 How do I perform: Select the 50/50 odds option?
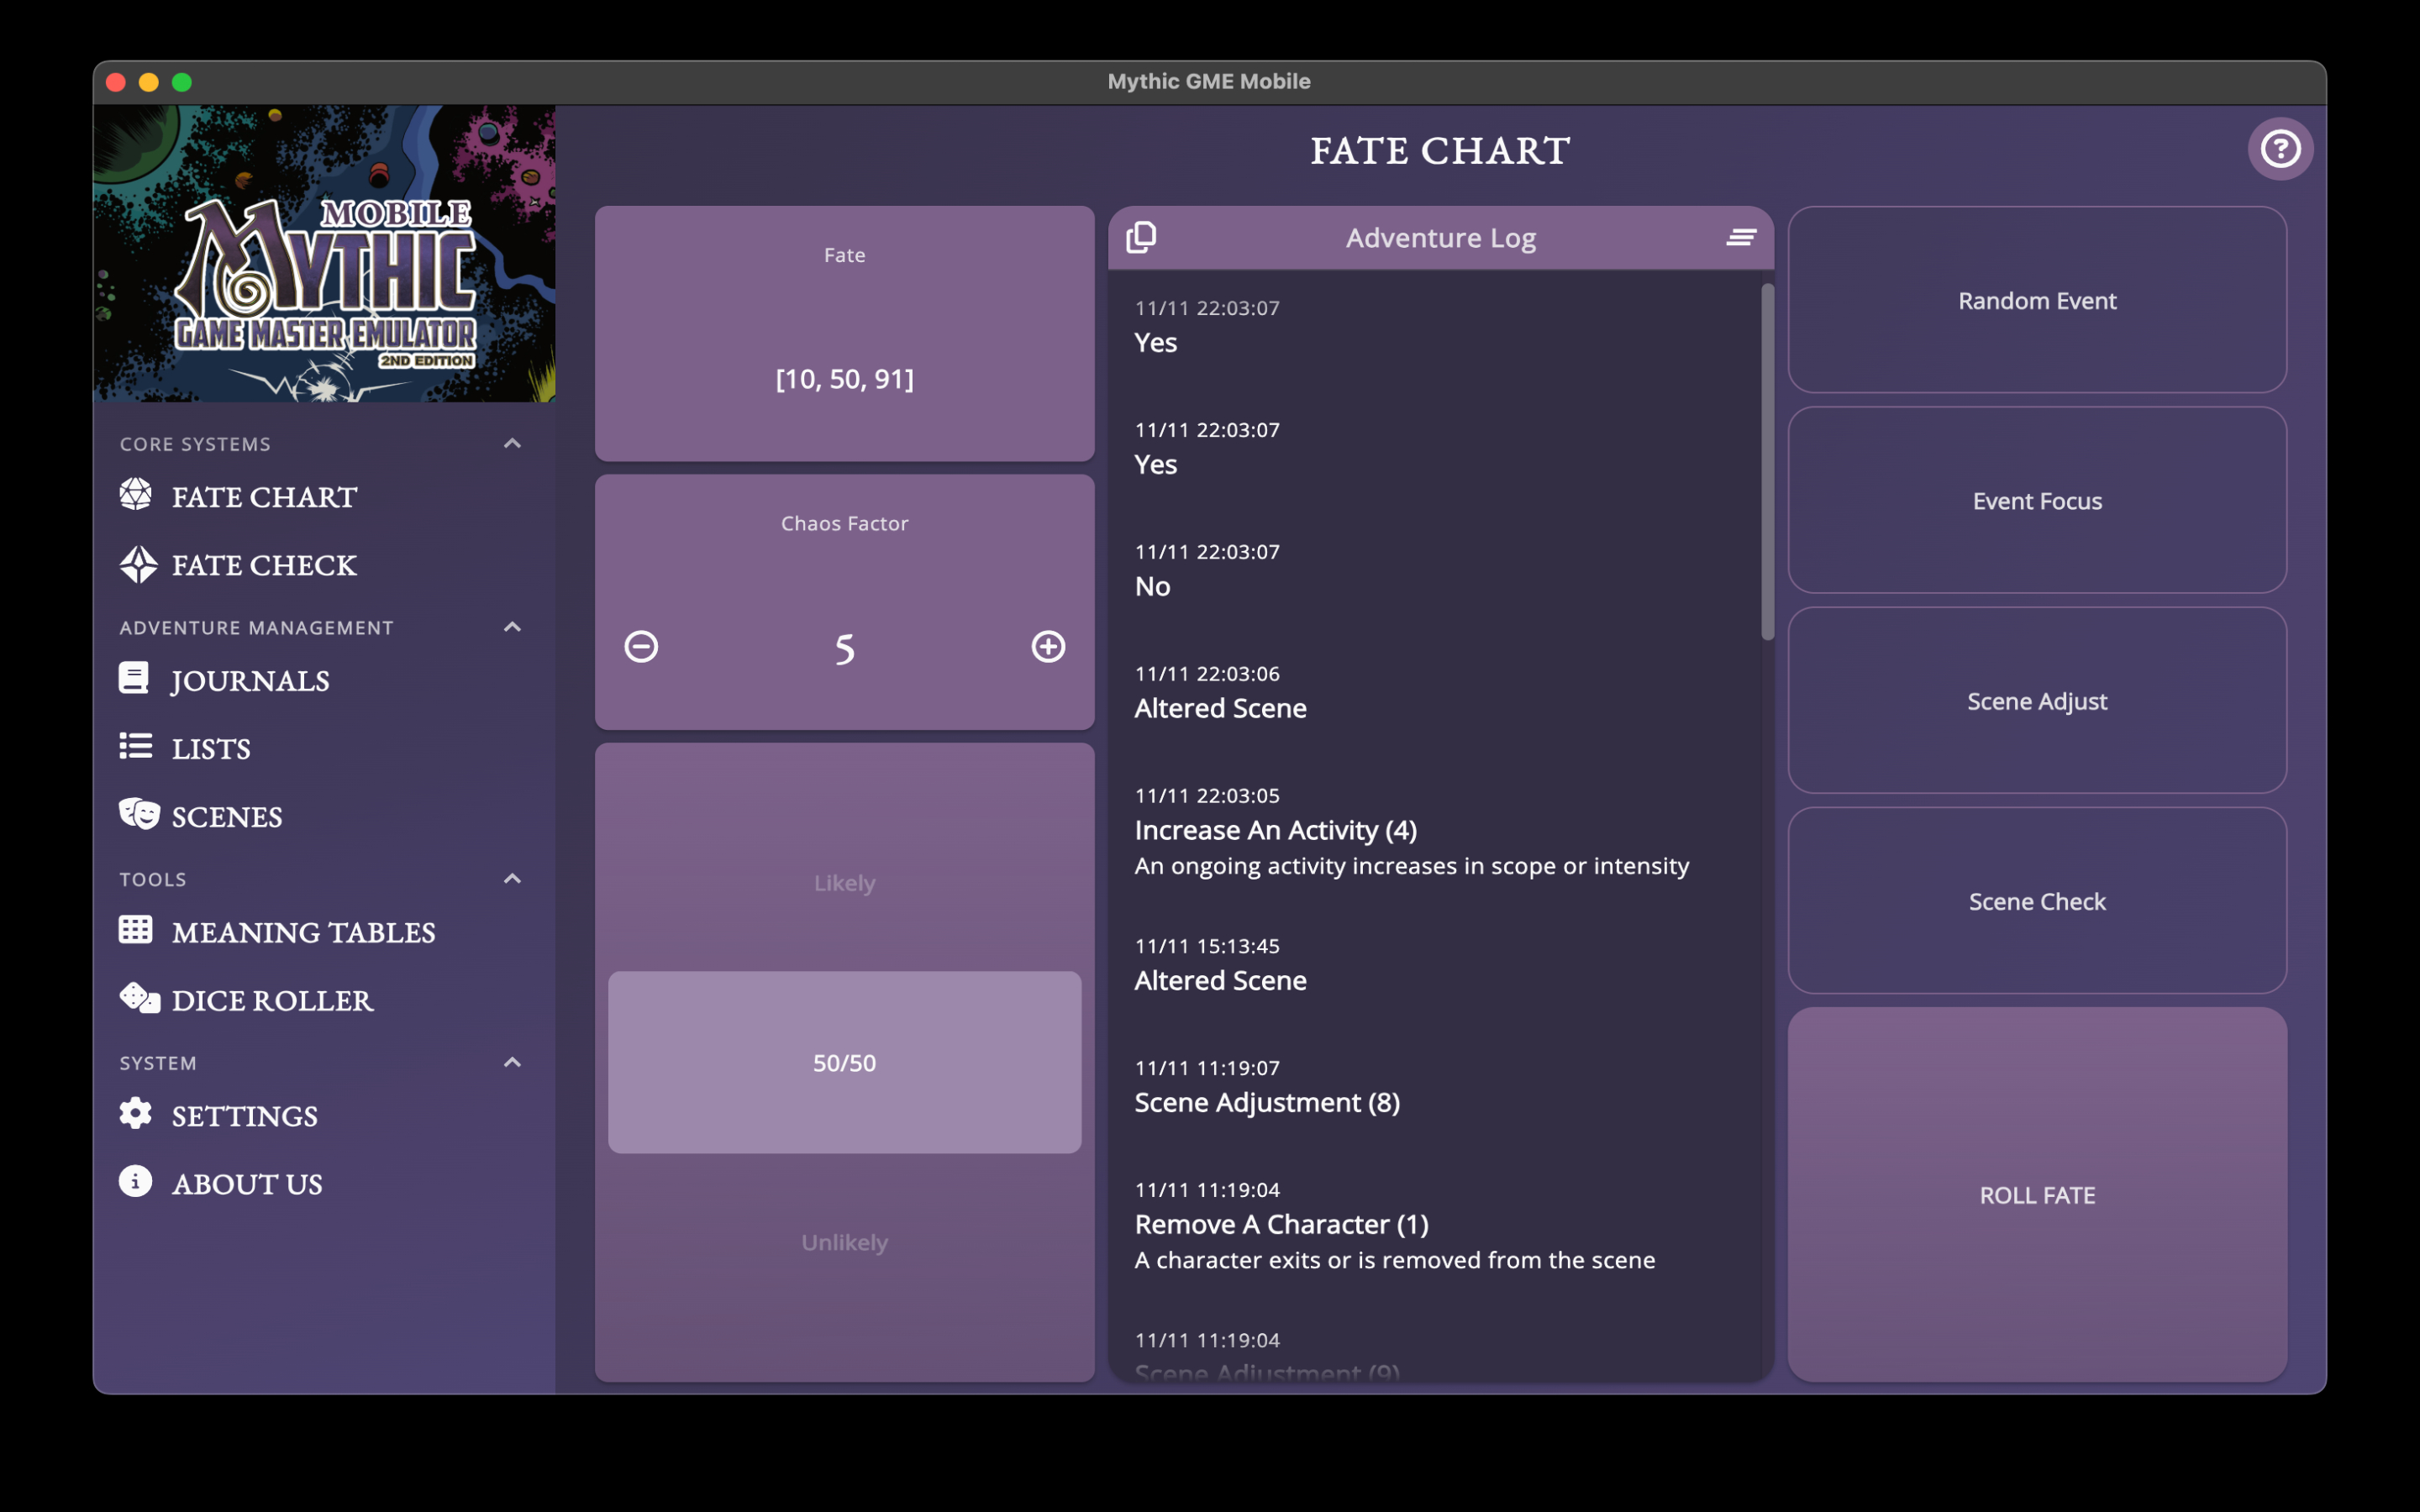[x=844, y=1062]
